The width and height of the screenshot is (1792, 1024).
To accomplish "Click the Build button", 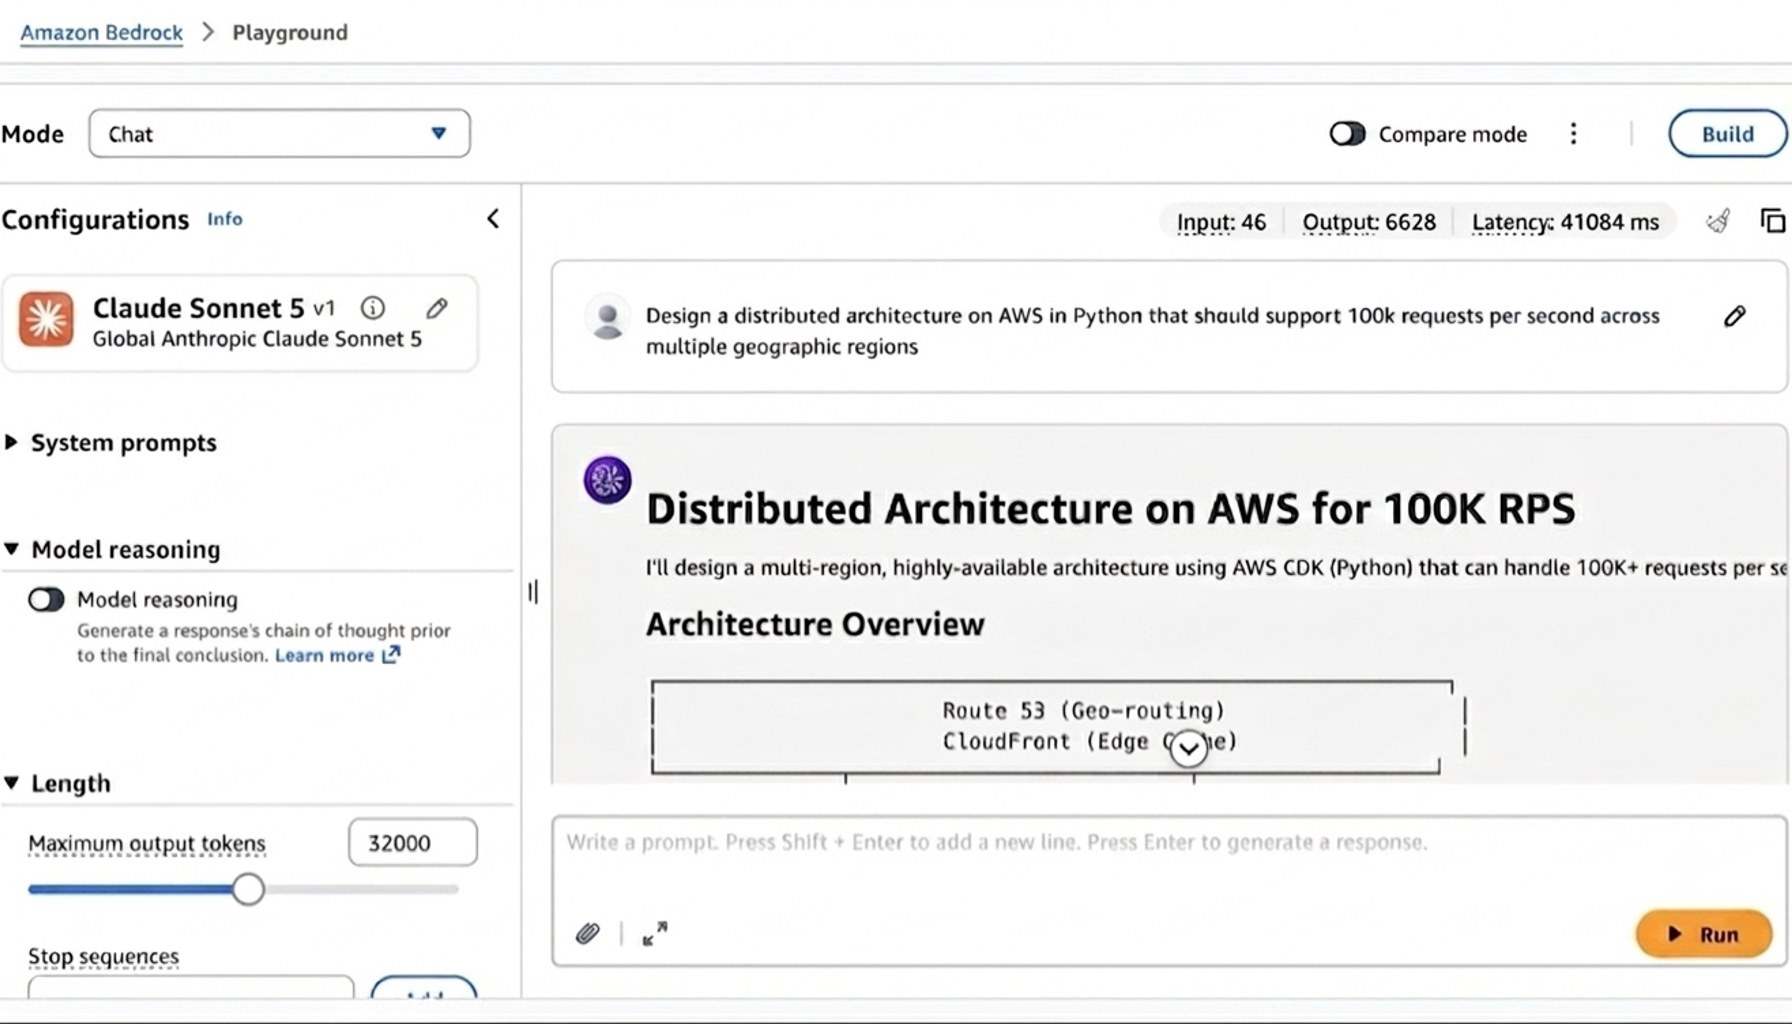I will [1727, 134].
